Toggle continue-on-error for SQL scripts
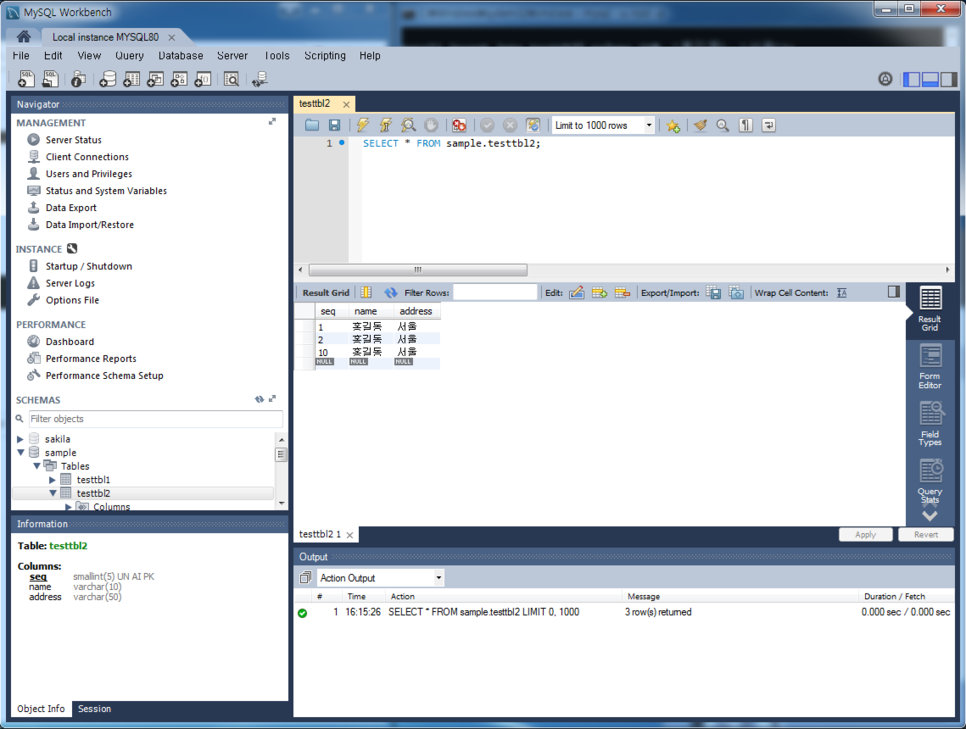Screen dimensions: 966x729 [x=459, y=125]
